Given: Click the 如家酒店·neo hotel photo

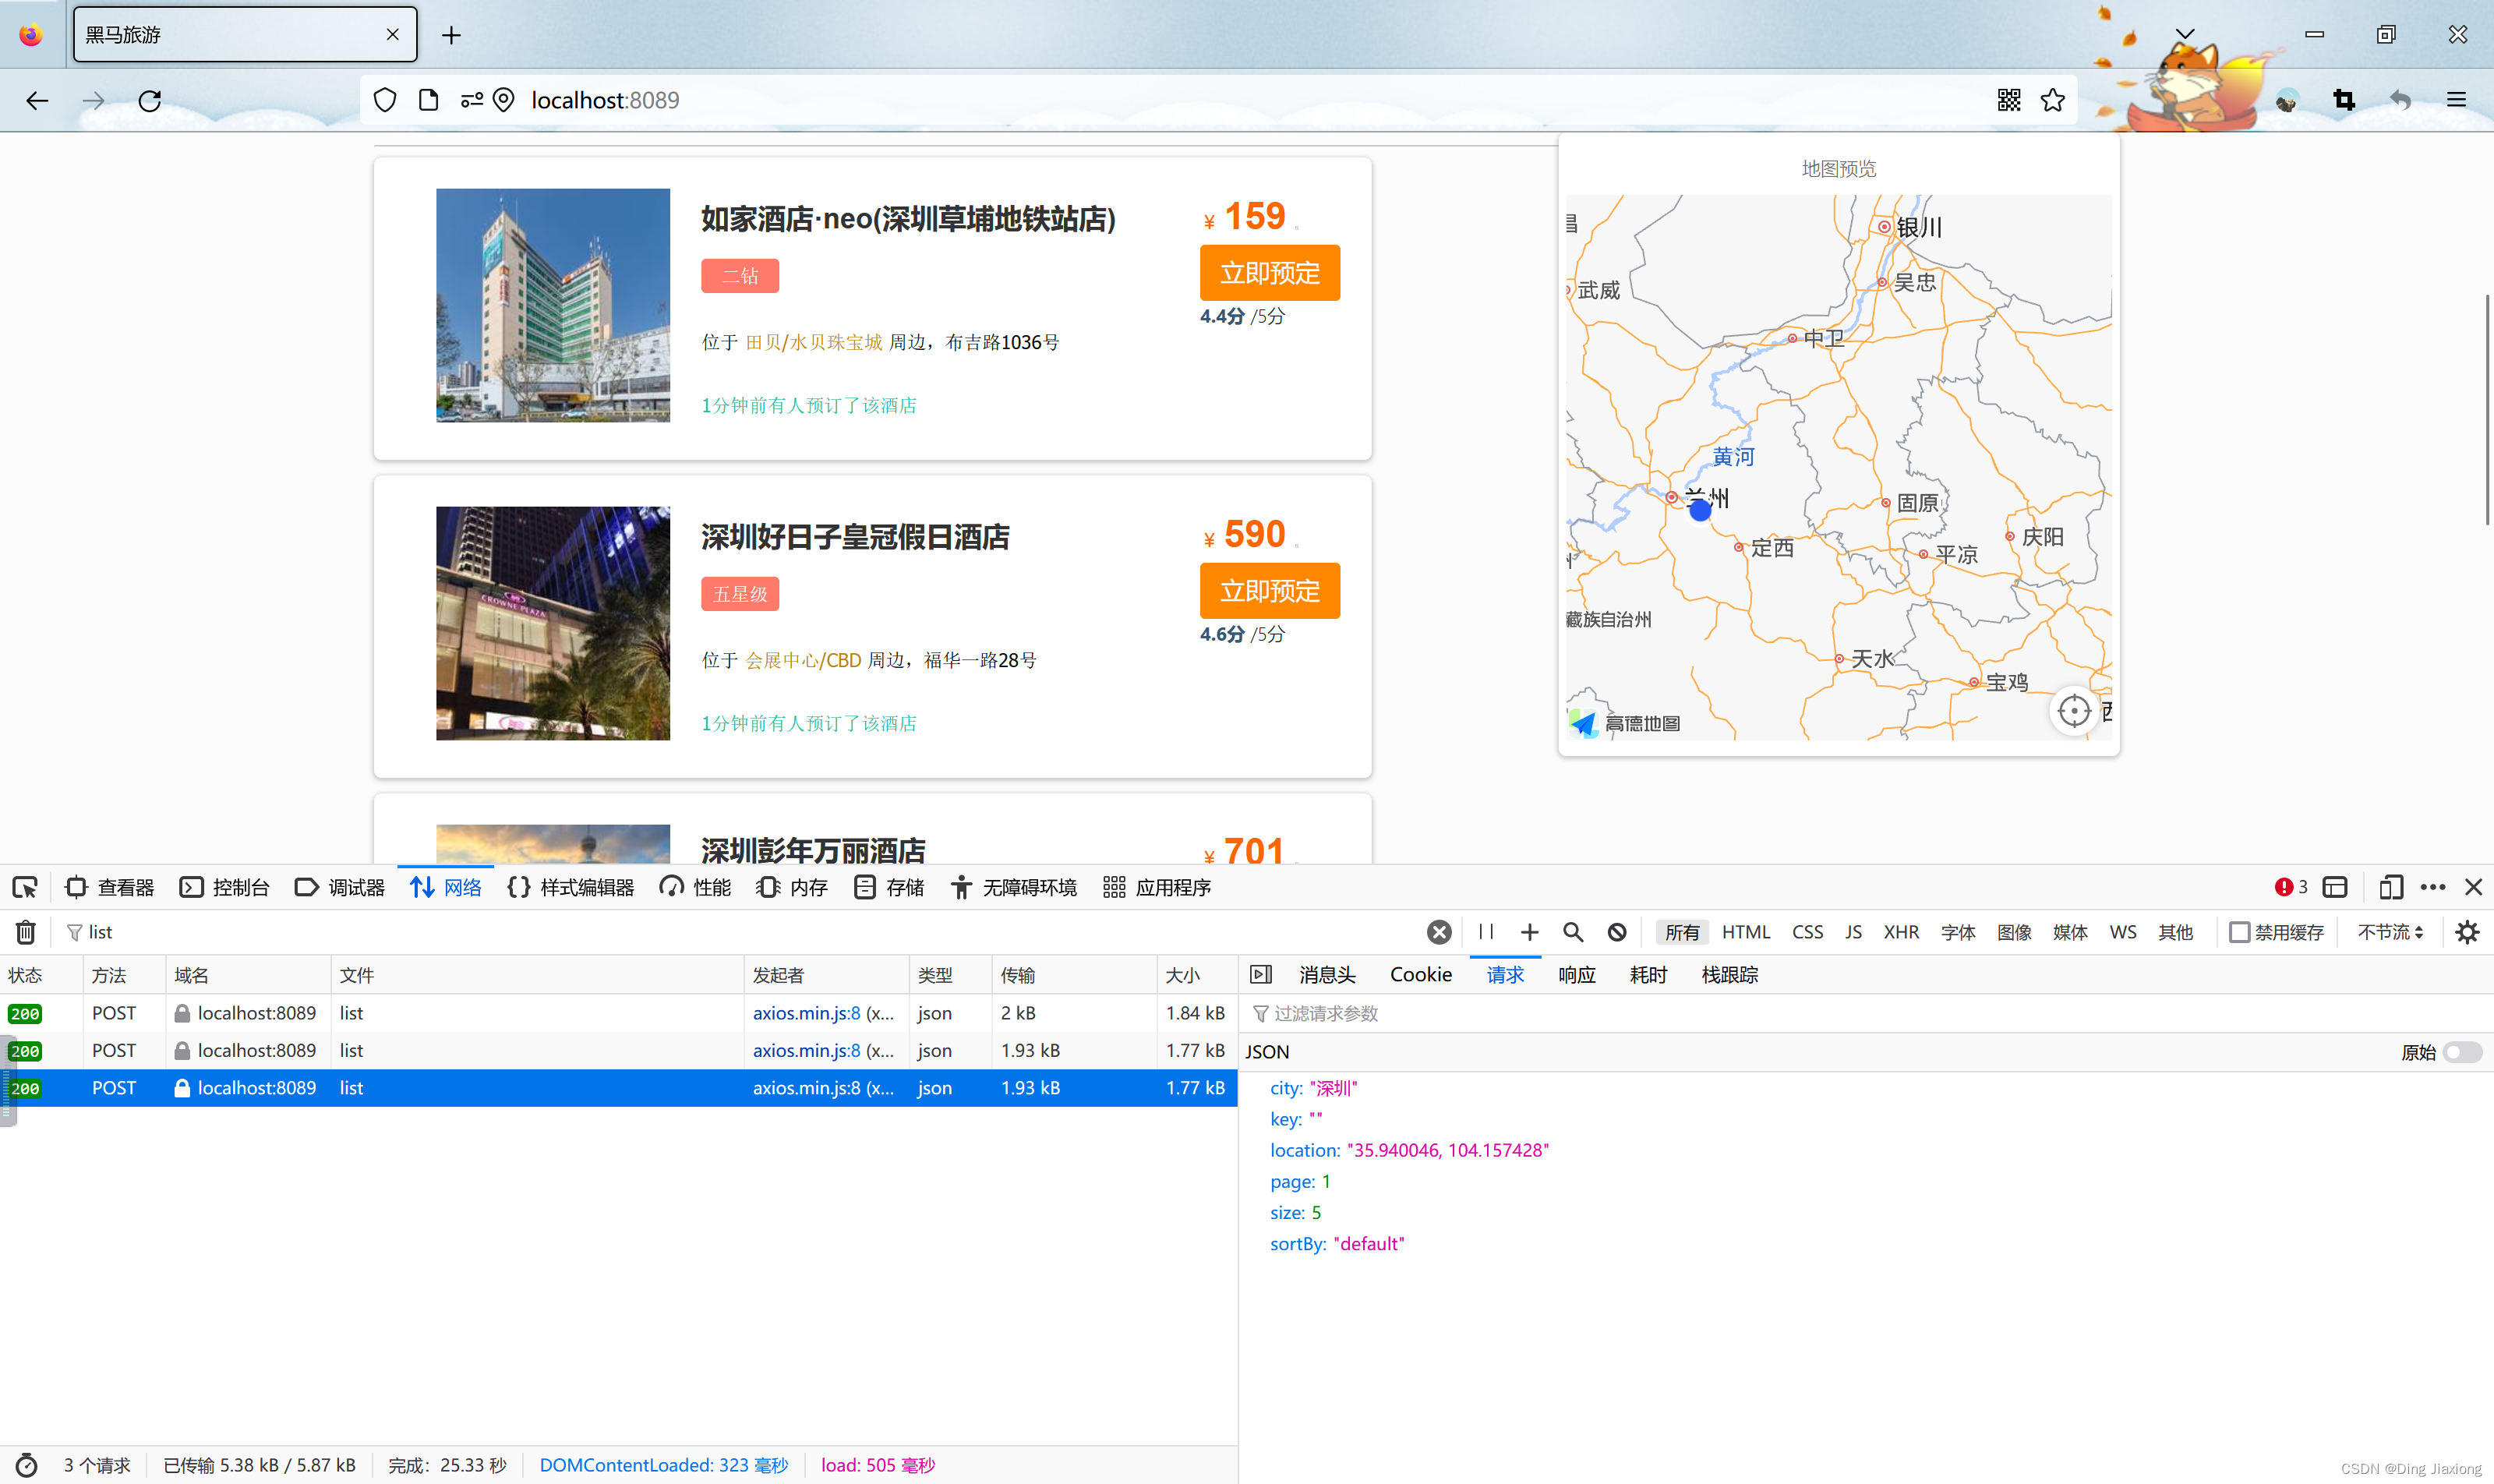Looking at the screenshot, I should pos(553,305).
